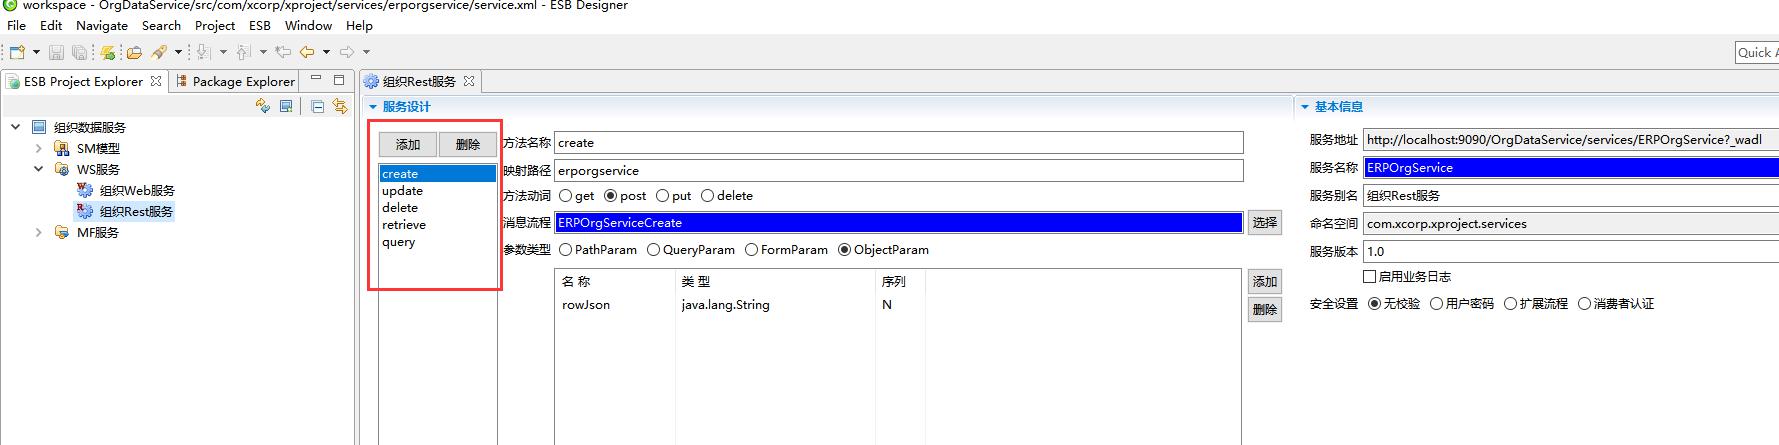Select the update method in list
1779x445 pixels.
point(402,190)
